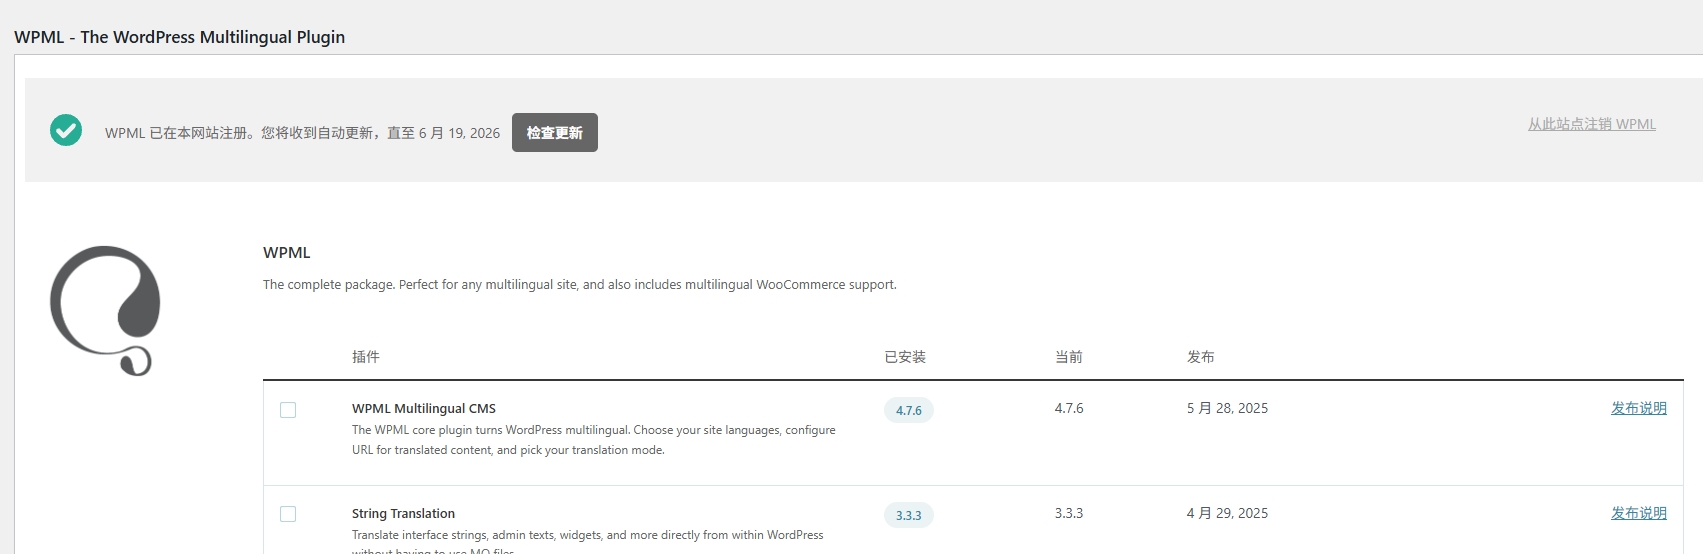Click the WPML logo image
Viewport: 1703px width, 554px height.
(x=106, y=311)
